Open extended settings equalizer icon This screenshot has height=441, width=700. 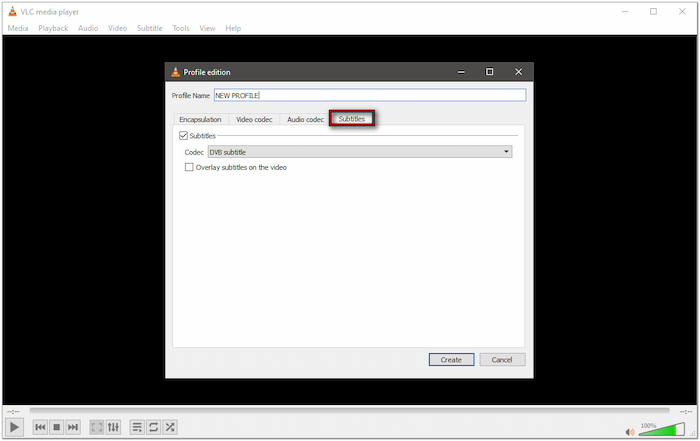(113, 427)
